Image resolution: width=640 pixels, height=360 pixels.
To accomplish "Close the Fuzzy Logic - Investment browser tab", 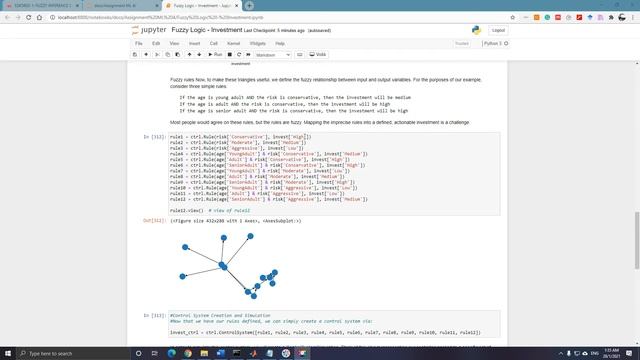I will (x=236, y=6).
